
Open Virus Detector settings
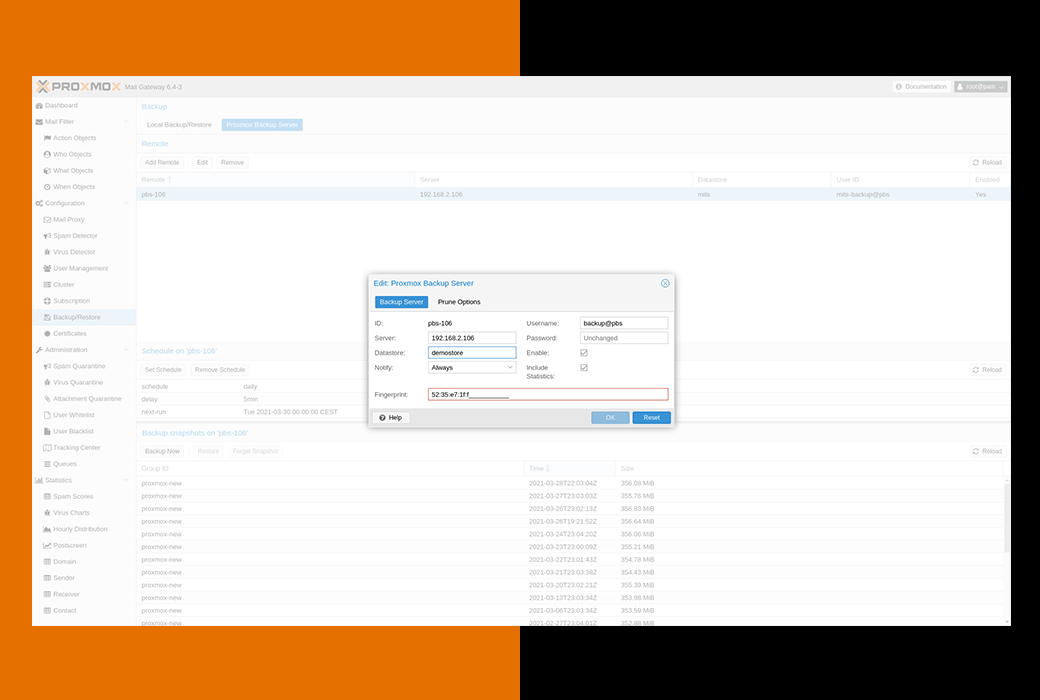74,252
